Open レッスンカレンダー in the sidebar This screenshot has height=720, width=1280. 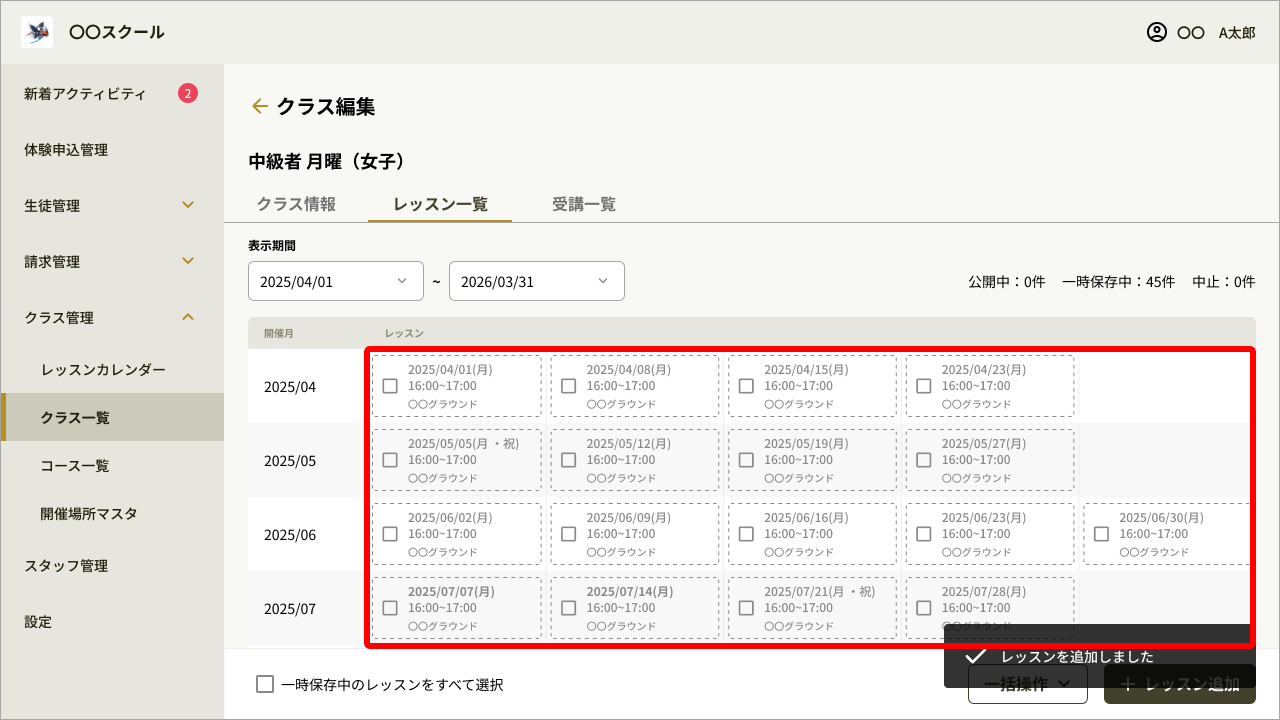pyautogui.click(x=103, y=370)
